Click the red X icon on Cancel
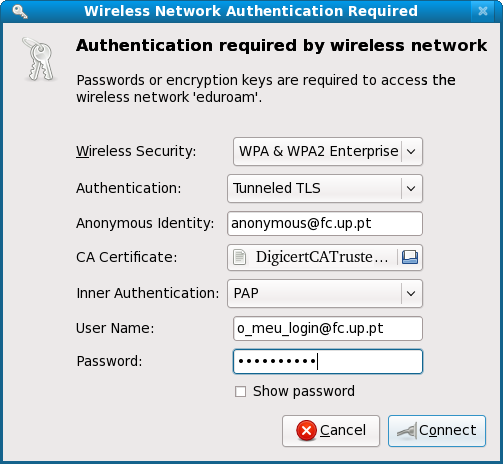The width and height of the screenshot is (503, 464). (x=306, y=430)
